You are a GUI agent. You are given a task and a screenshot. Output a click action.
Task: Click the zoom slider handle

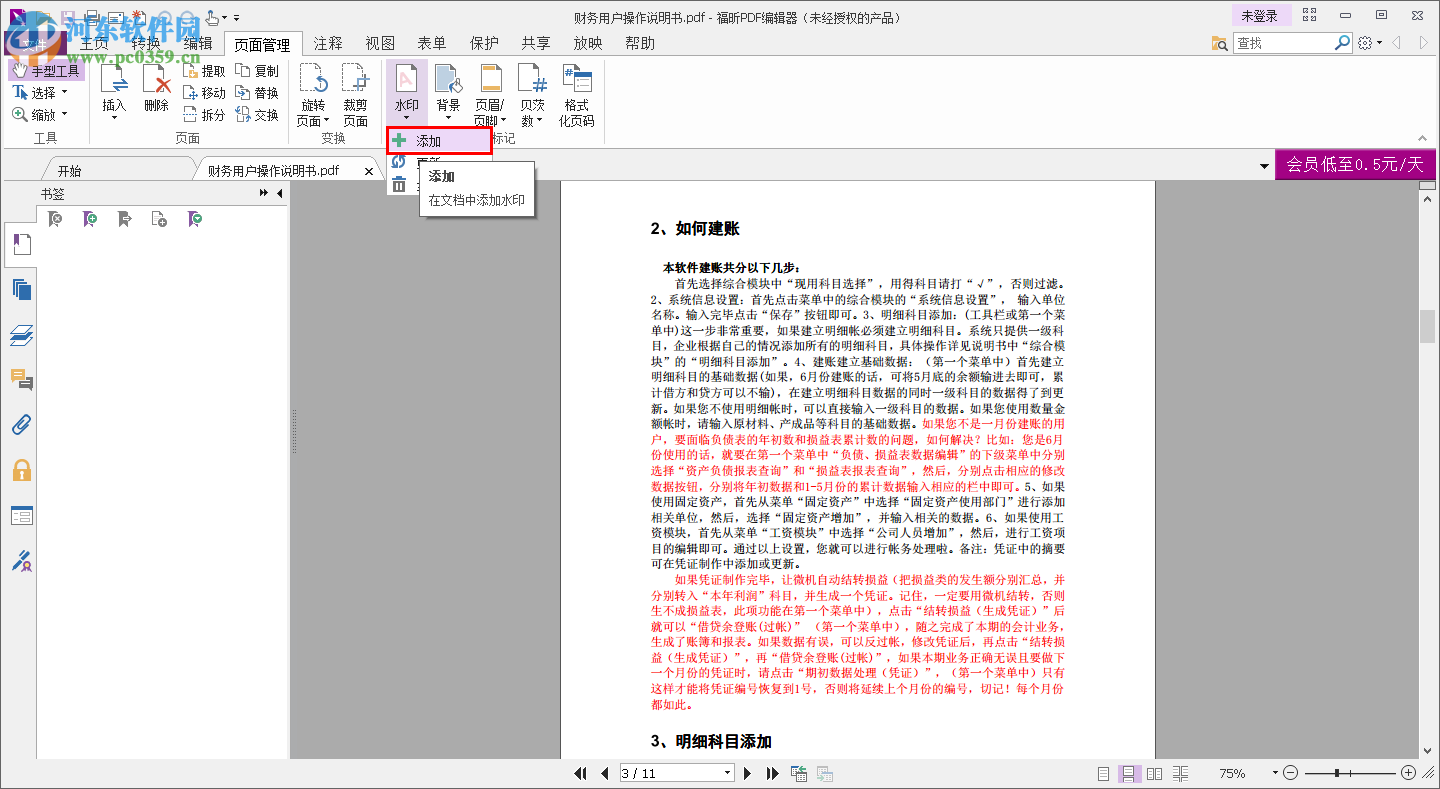[x=1337, y=773]
